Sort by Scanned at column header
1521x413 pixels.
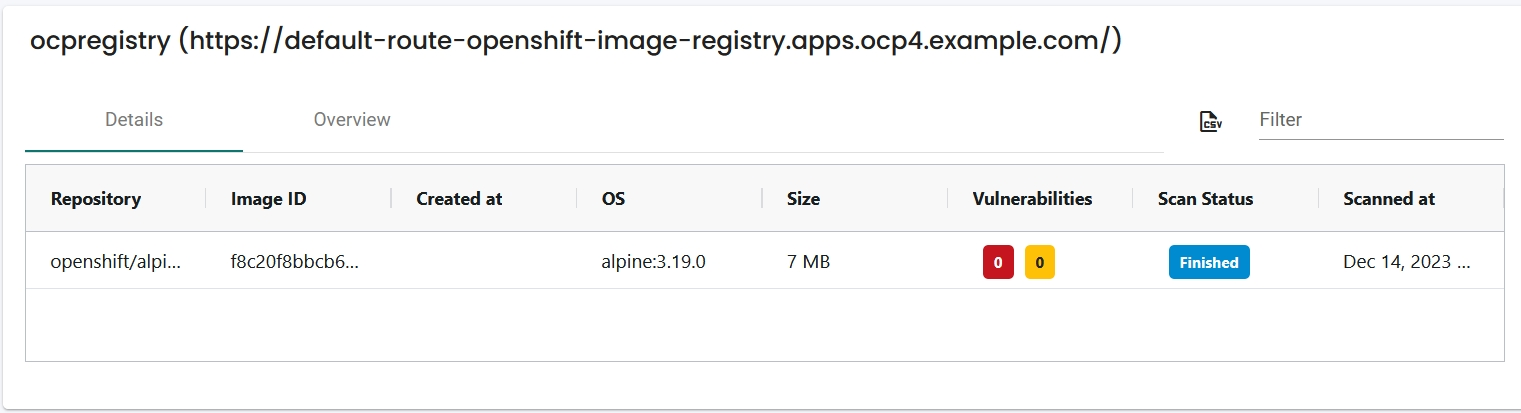pos(1389,198)
